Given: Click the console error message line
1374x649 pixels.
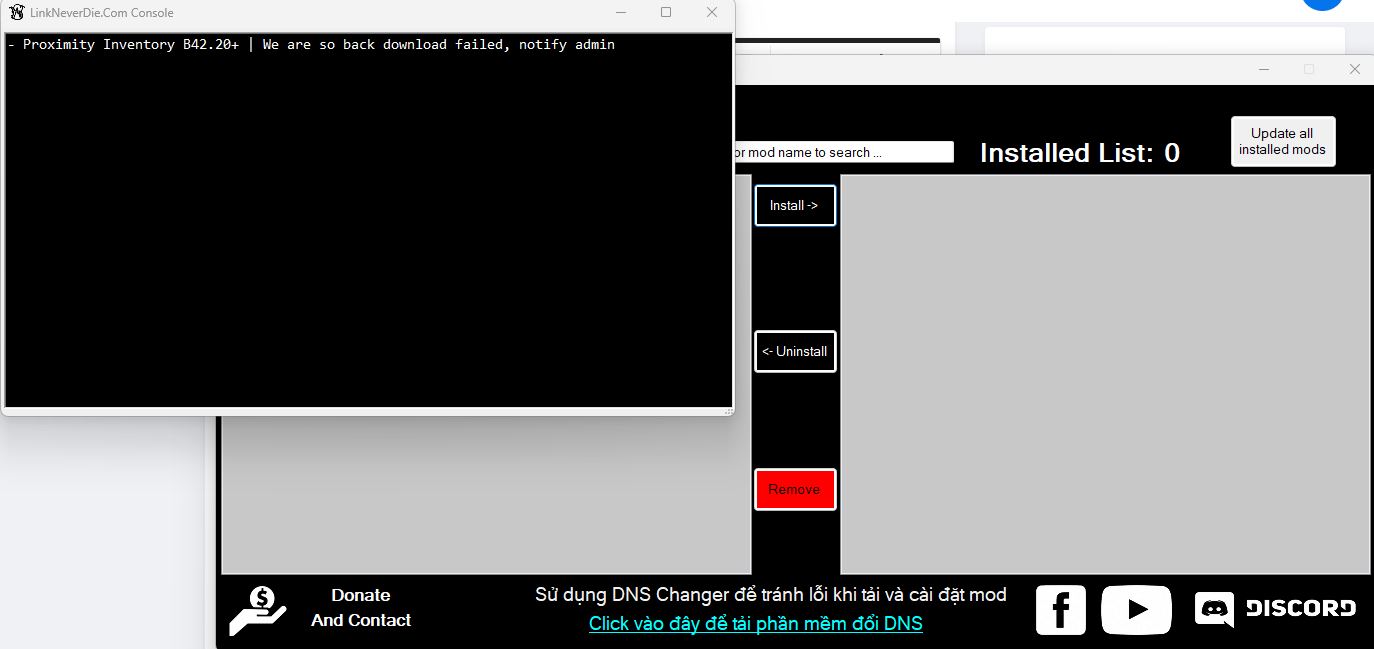Looking at the screenshot, I should click(x=311, y=44).
